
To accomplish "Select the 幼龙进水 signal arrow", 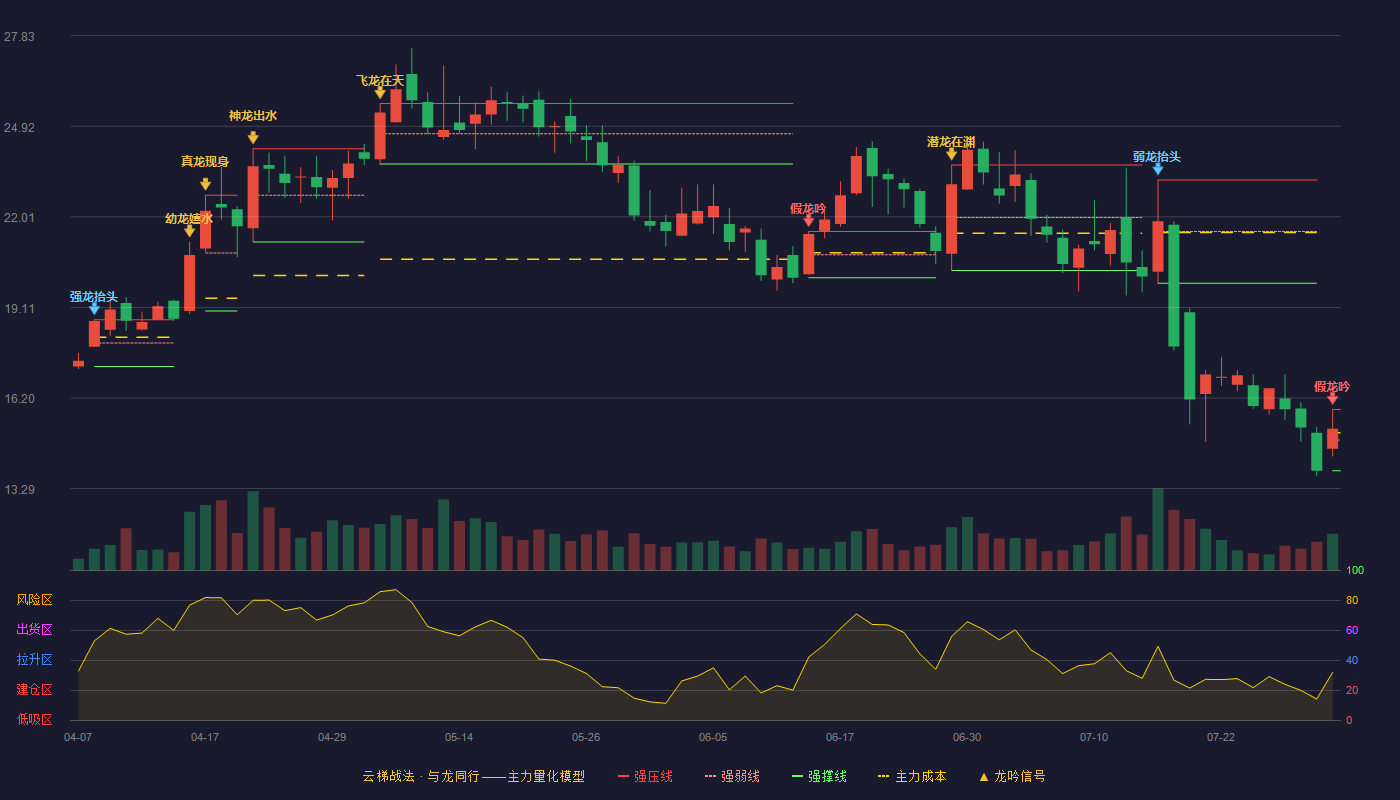I will click(x=189, y=231).
